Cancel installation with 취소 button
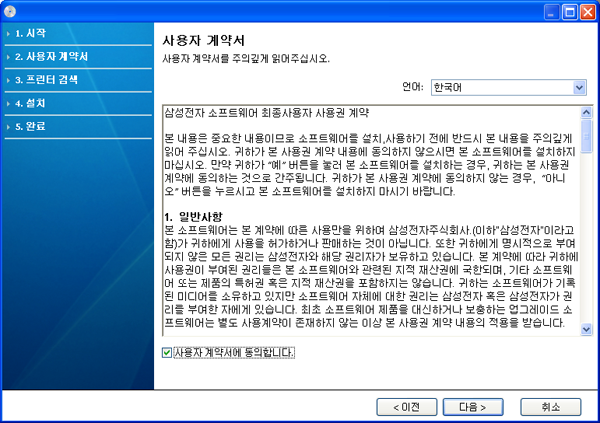The image size is (600, 423). pyautogui.click(x=551, y=407)
